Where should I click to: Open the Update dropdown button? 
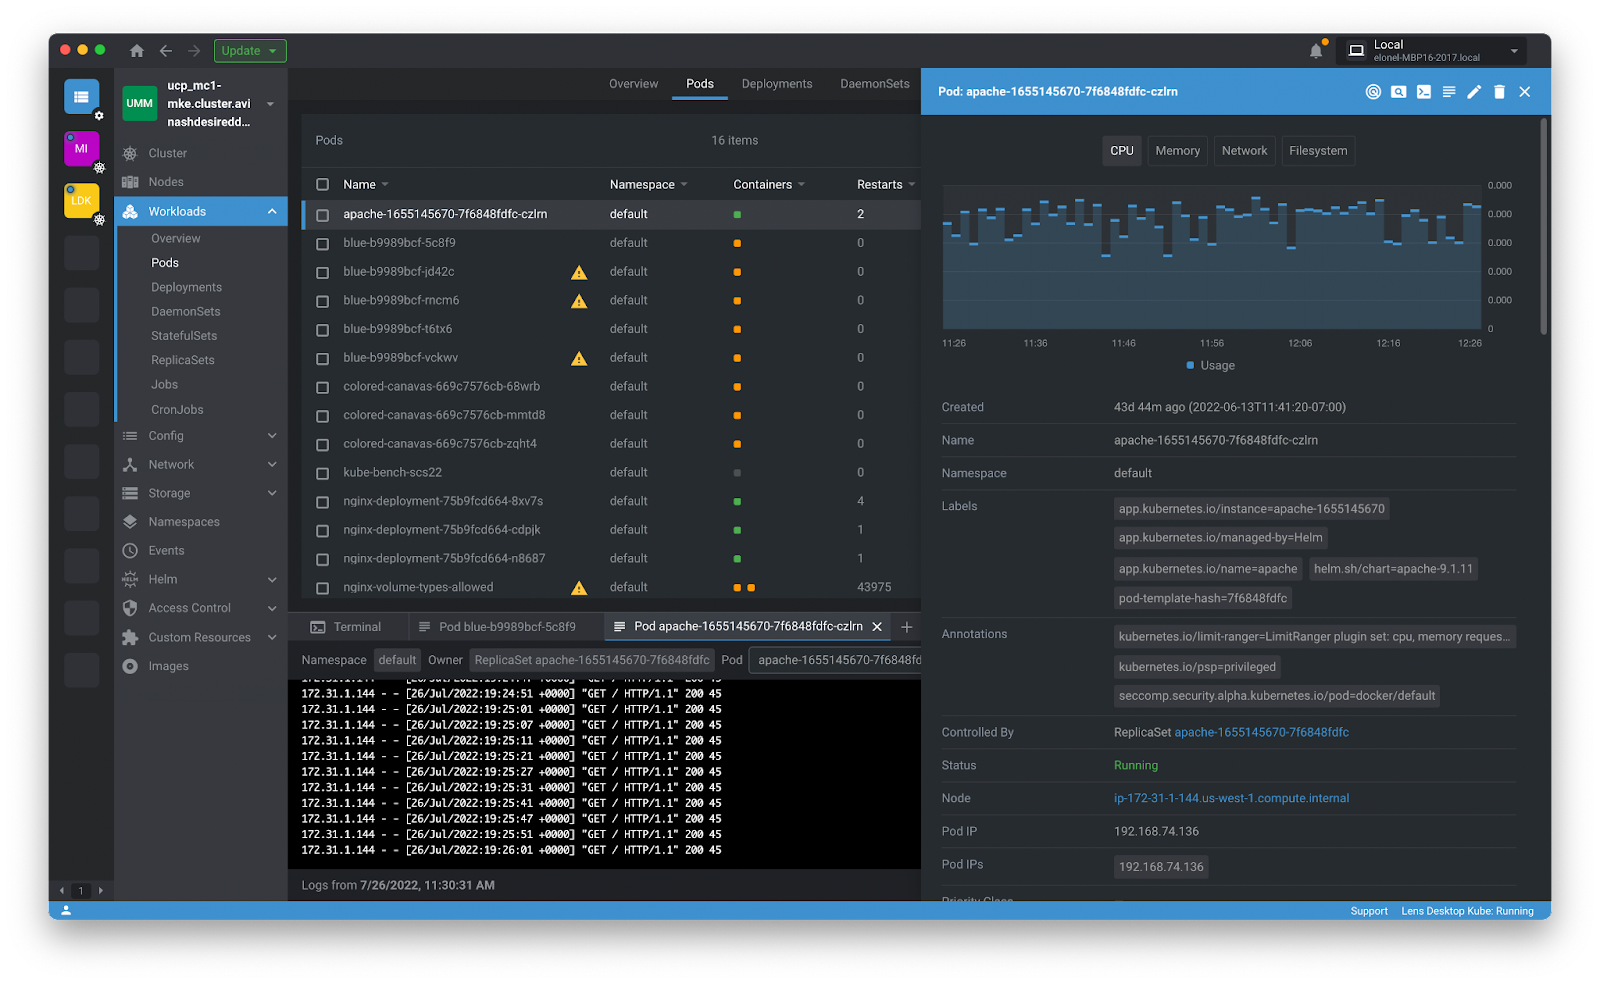click(250, 51)
